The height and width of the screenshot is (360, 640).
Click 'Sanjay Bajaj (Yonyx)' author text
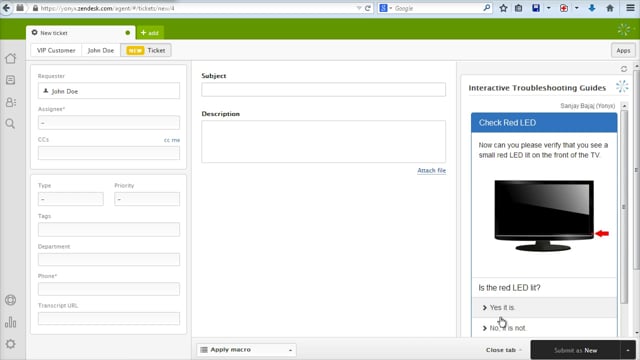click(x=587, y=106)
